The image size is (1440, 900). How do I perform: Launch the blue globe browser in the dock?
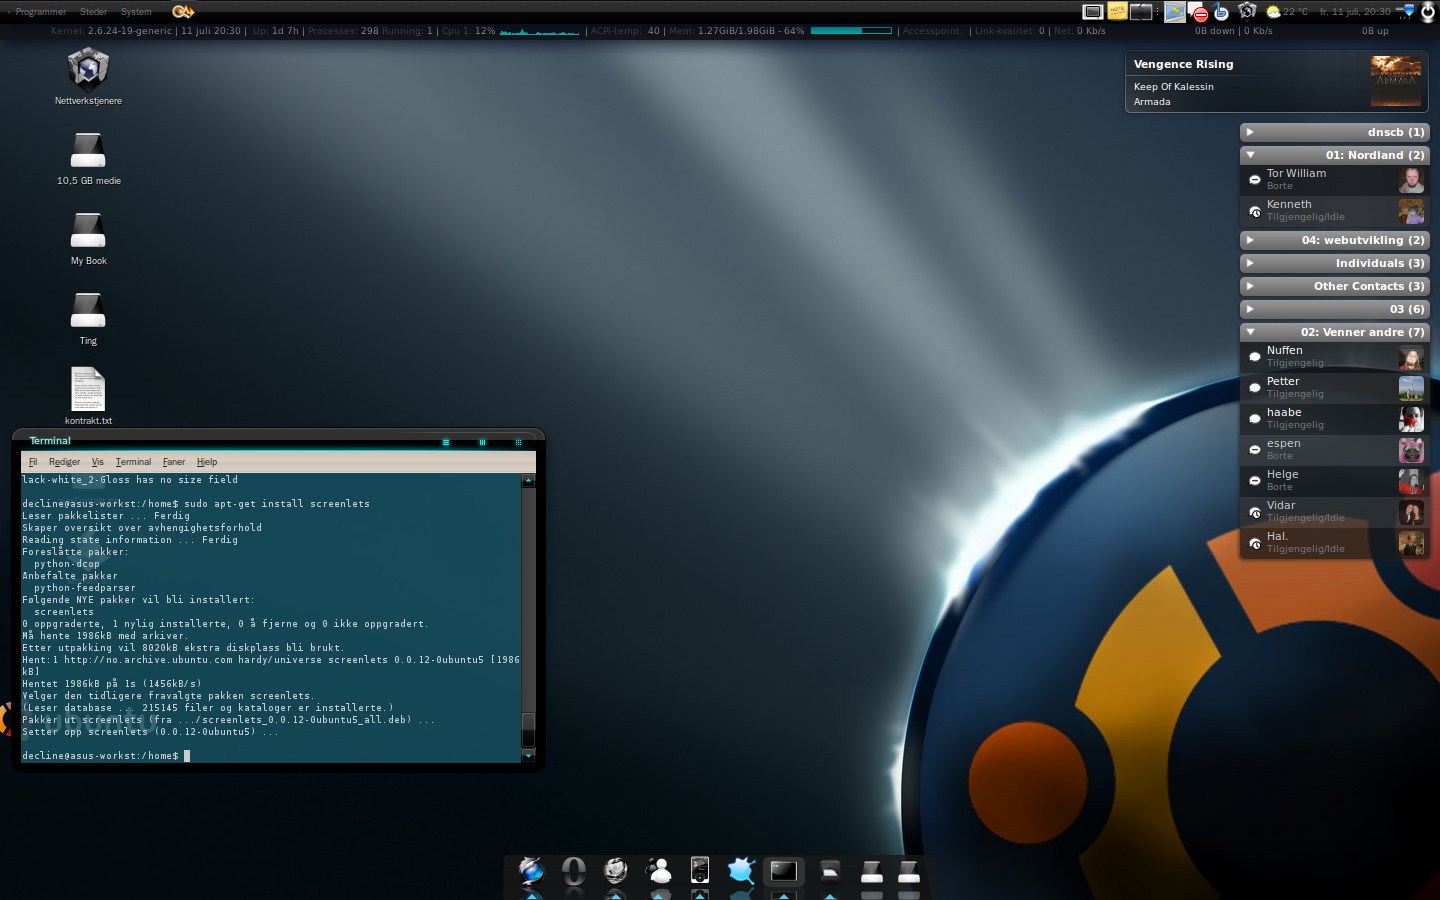click(531, 871)
